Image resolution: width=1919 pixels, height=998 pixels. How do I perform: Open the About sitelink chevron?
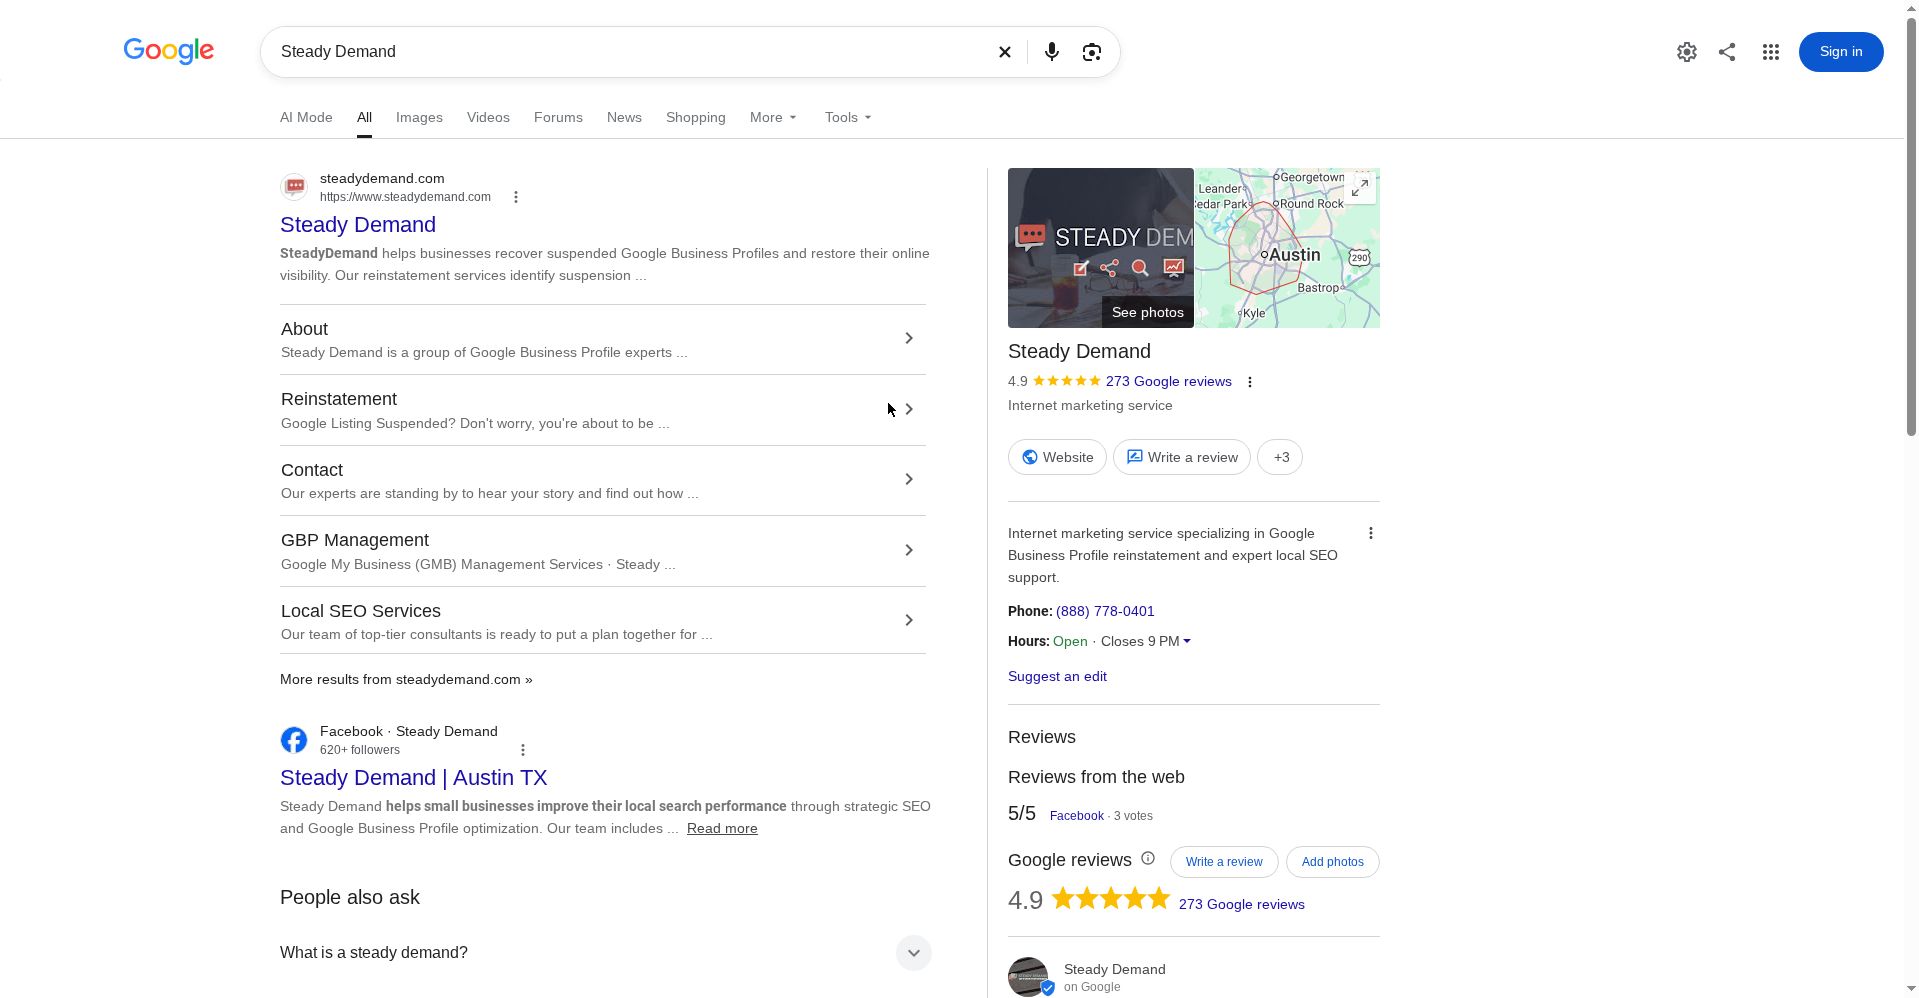click(909, 339)
